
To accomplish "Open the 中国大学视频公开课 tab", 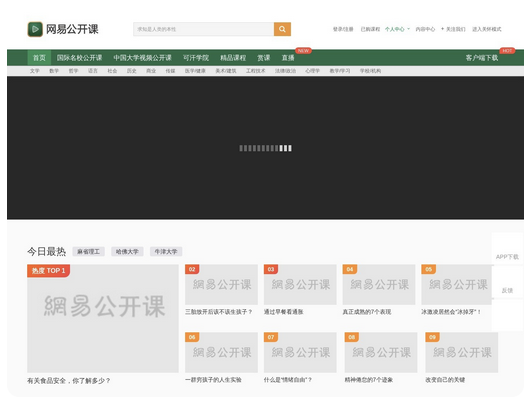I will click(x=142, y=58).
